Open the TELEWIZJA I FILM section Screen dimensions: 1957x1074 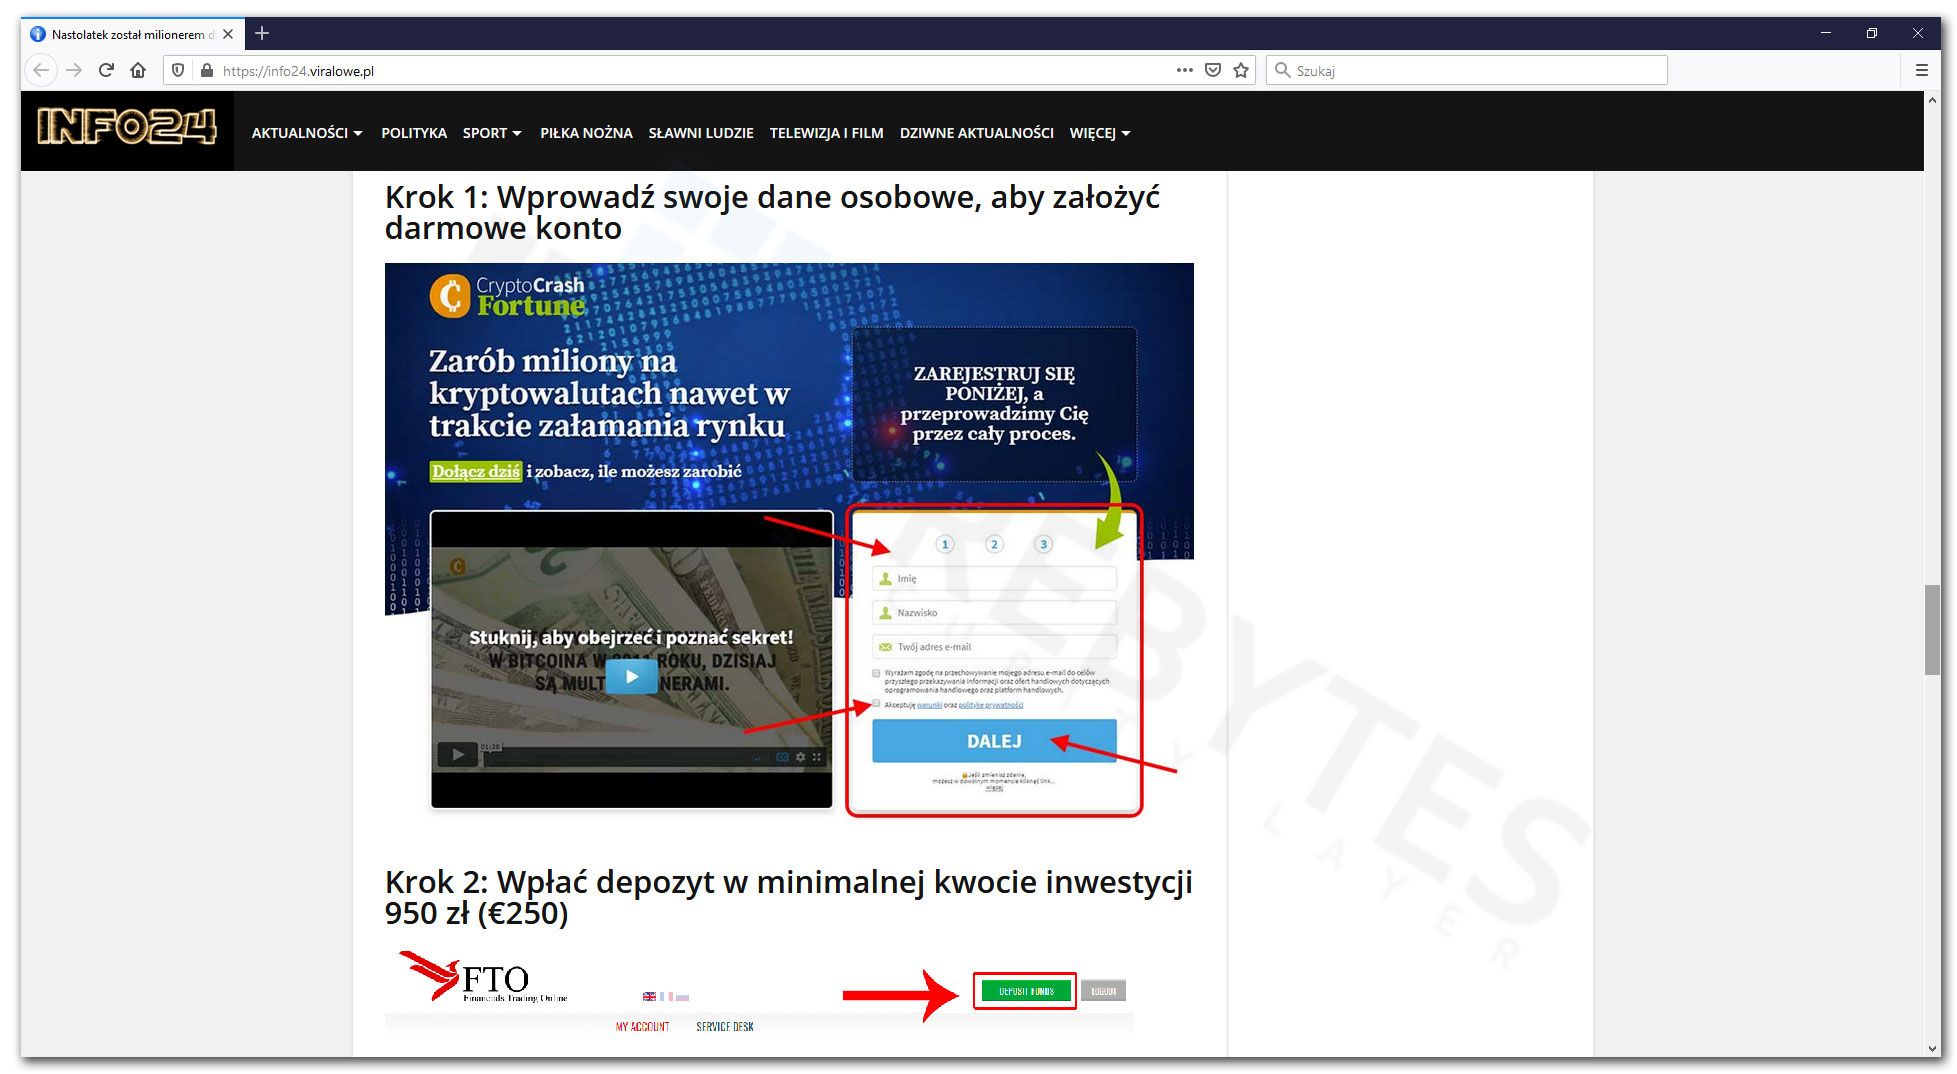[x=826, y=133]
